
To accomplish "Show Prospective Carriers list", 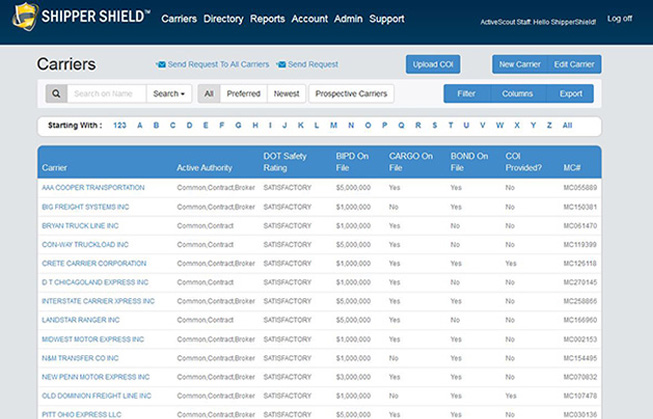I will tap(351, 94).
